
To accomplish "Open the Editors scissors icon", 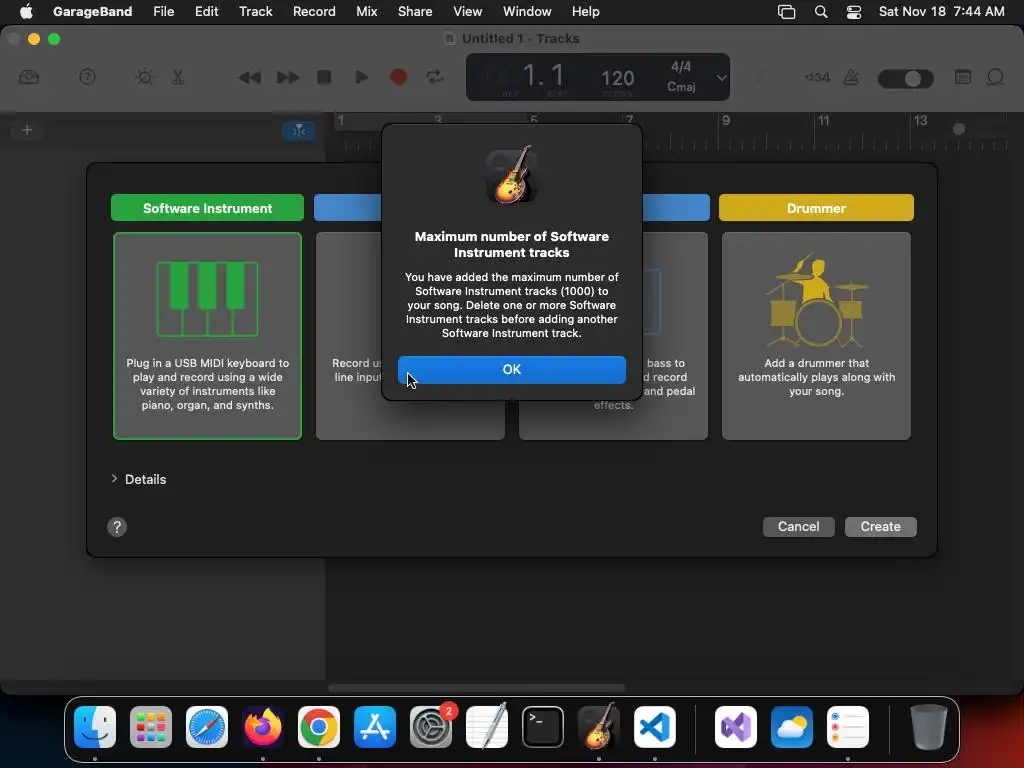I will pos(178,77).
